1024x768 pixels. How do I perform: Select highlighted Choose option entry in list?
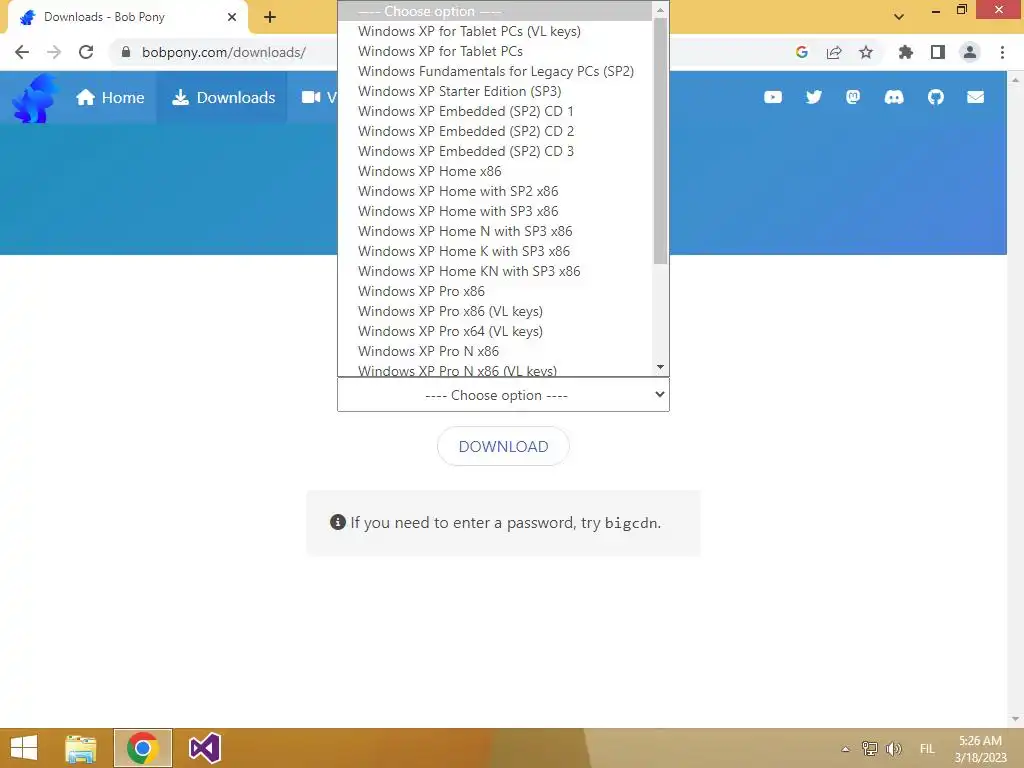click(495, 11)
